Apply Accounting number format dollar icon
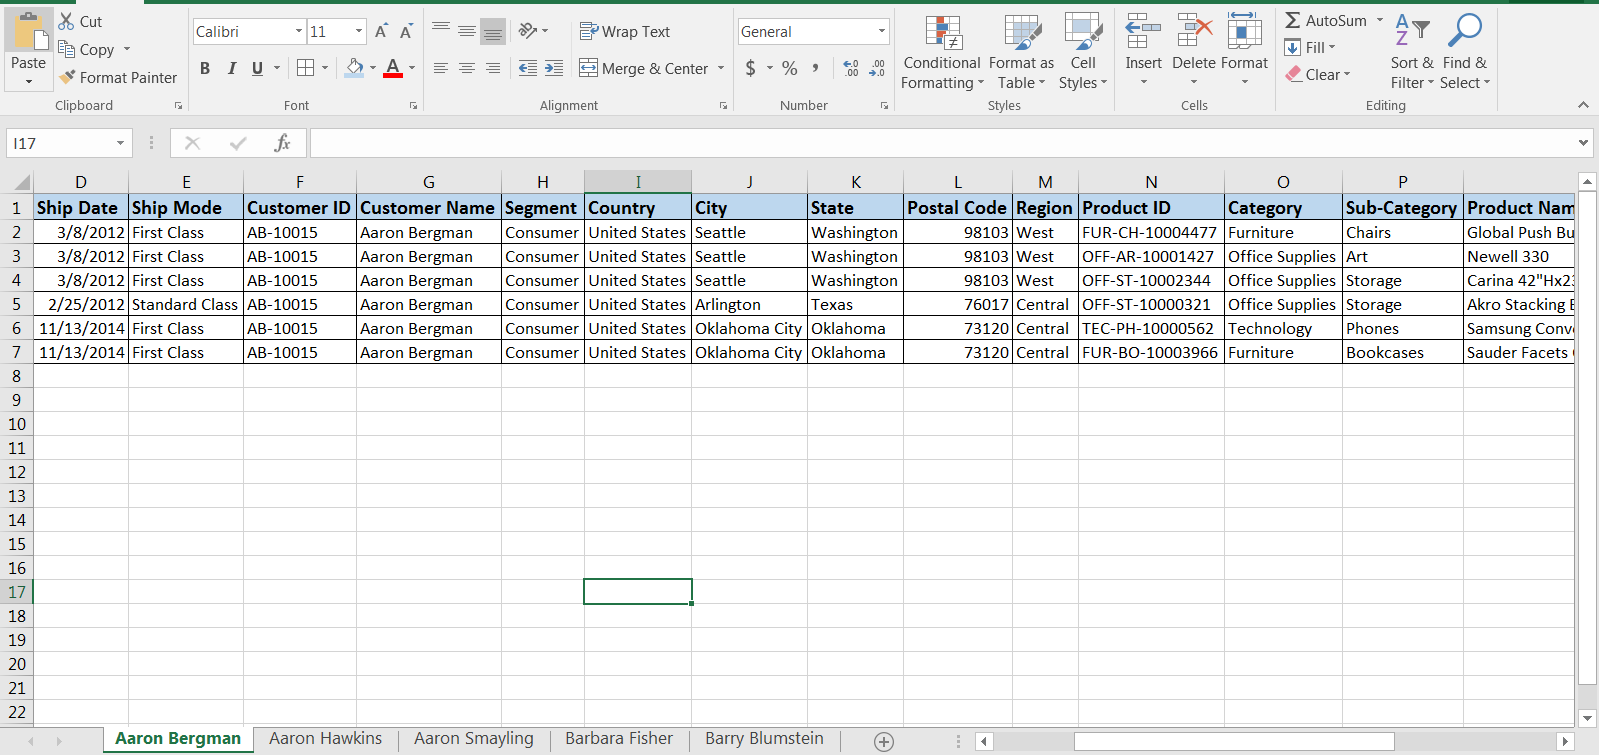Screen dimensions: 1599x755 751,68
